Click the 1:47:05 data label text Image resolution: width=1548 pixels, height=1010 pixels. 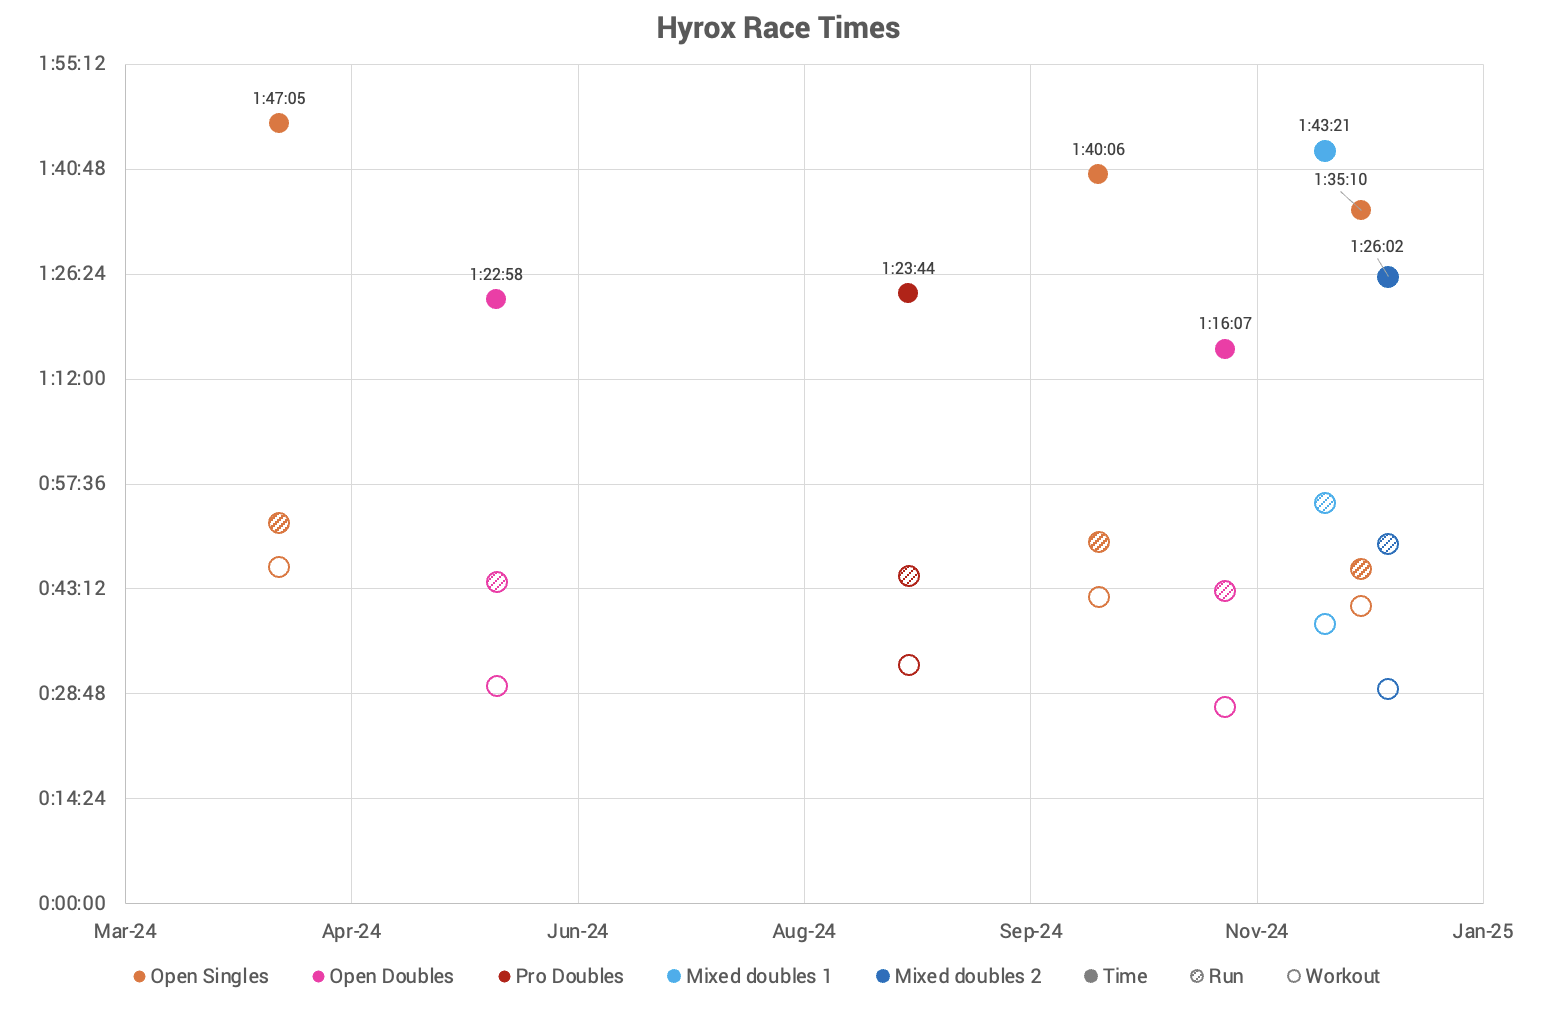279,98
